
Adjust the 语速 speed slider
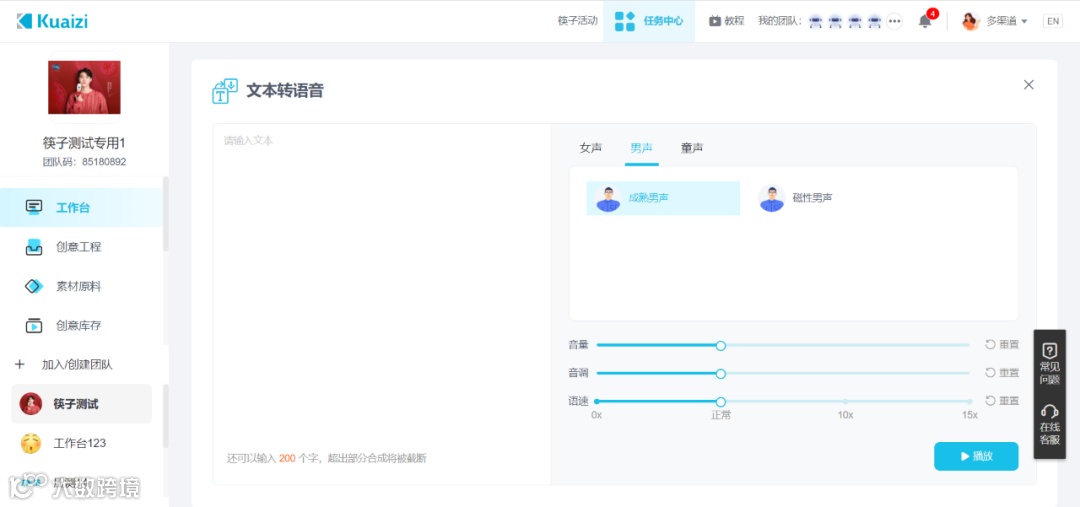click(x=720, y=402)
